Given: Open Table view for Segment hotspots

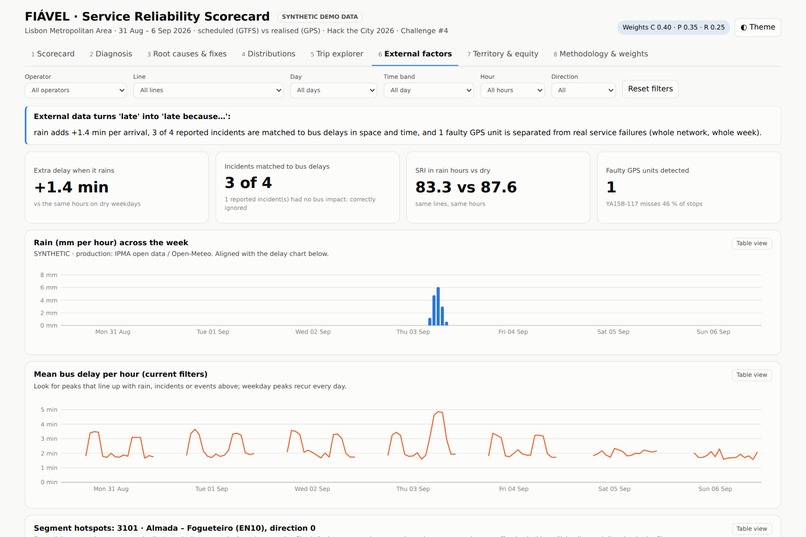Looking at the screenshot, I should 752,529.
